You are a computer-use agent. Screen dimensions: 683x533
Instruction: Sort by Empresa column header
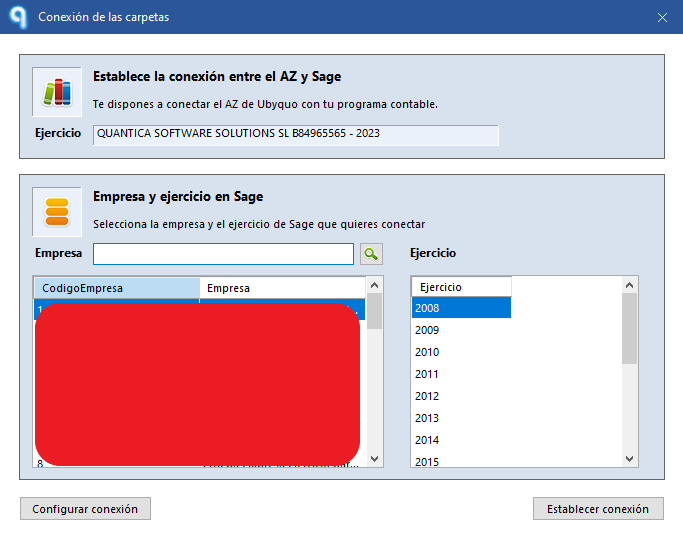click(x=282, y=288)
